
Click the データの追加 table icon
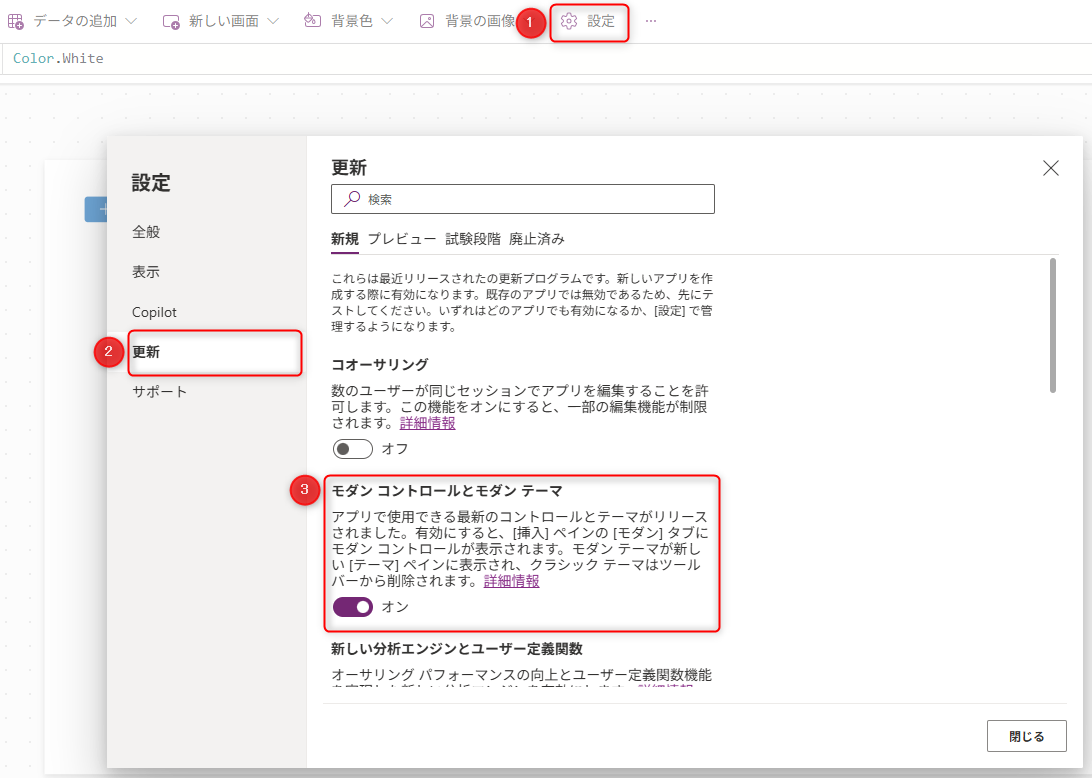15,22
